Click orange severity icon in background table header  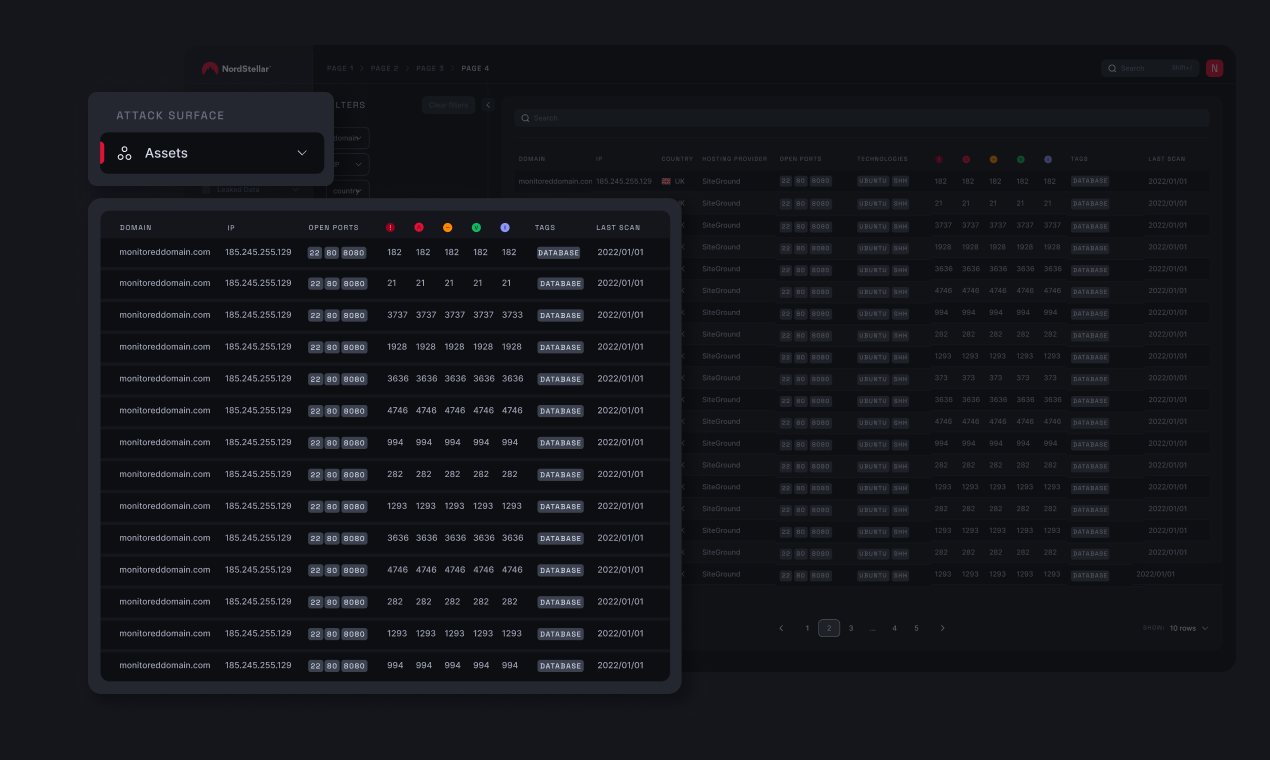coord(993,159)
